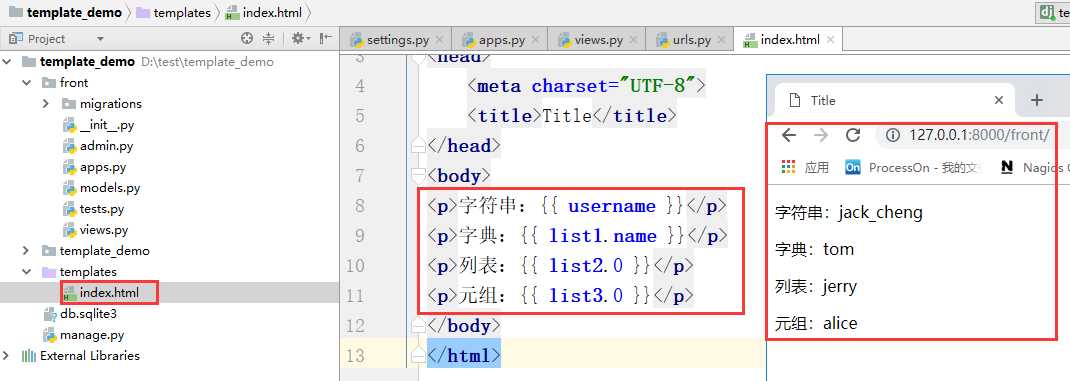
Task: Expand the inner template_demo package folder
Action: pos(27,251)
